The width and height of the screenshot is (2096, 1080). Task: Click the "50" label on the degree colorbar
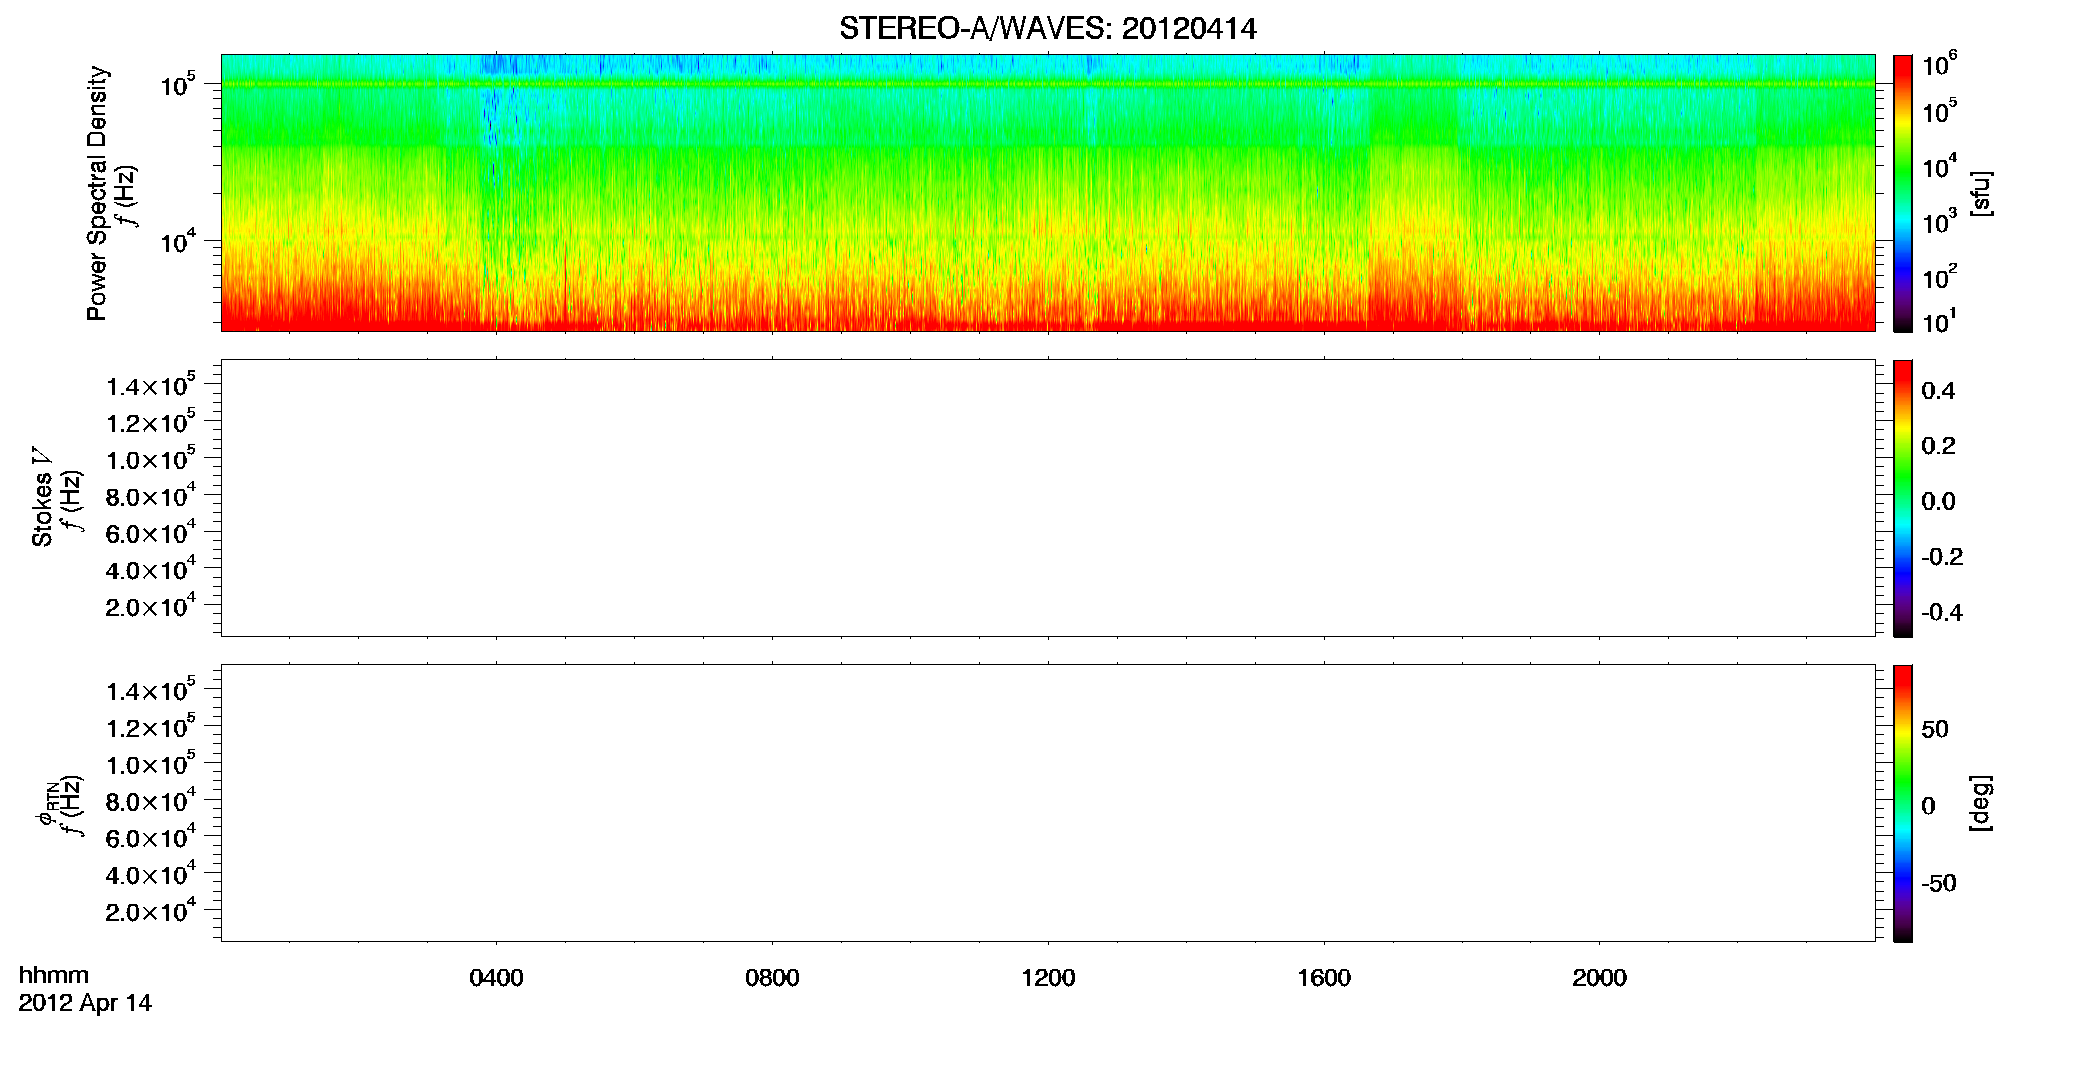[x=1935, y=729]
